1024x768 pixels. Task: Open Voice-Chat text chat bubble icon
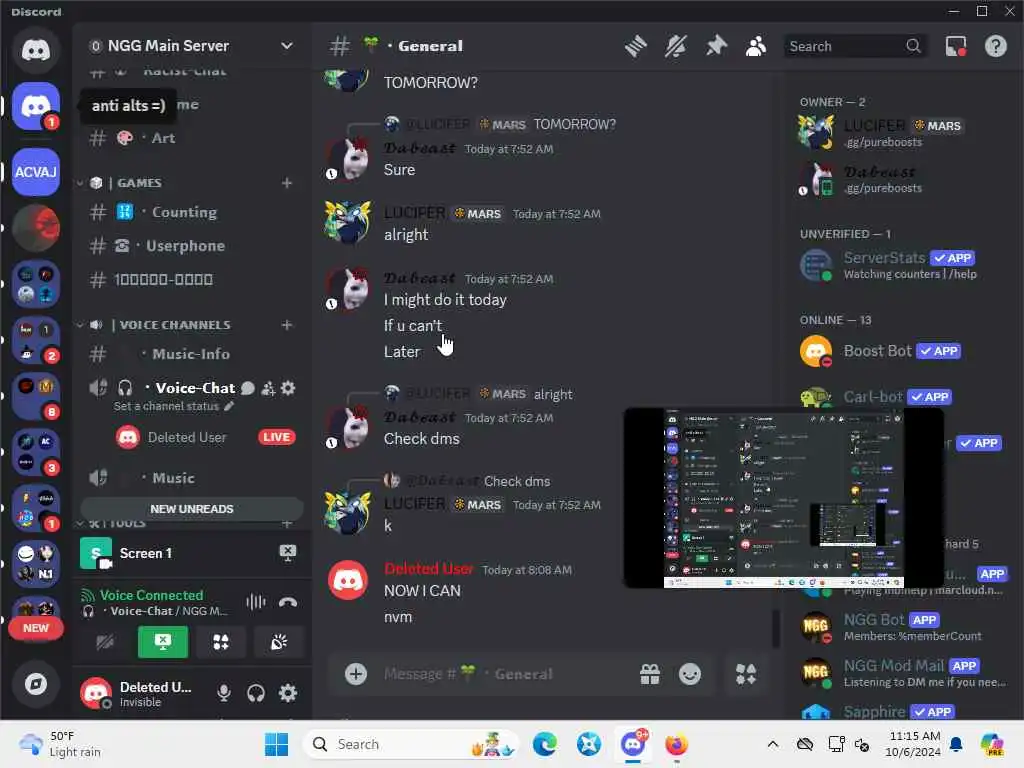(248, 389)
